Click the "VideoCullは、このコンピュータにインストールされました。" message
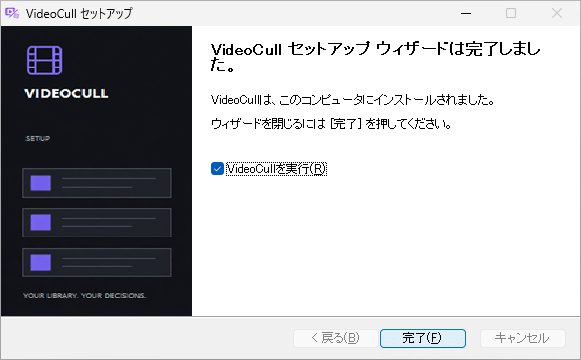This screenshot has height=360, width=581. click(353, 100)
